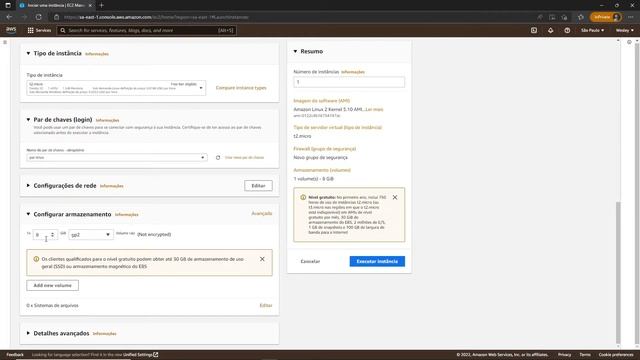Open the Compare instance types link
640x360 pixels.
click(241, 88)
